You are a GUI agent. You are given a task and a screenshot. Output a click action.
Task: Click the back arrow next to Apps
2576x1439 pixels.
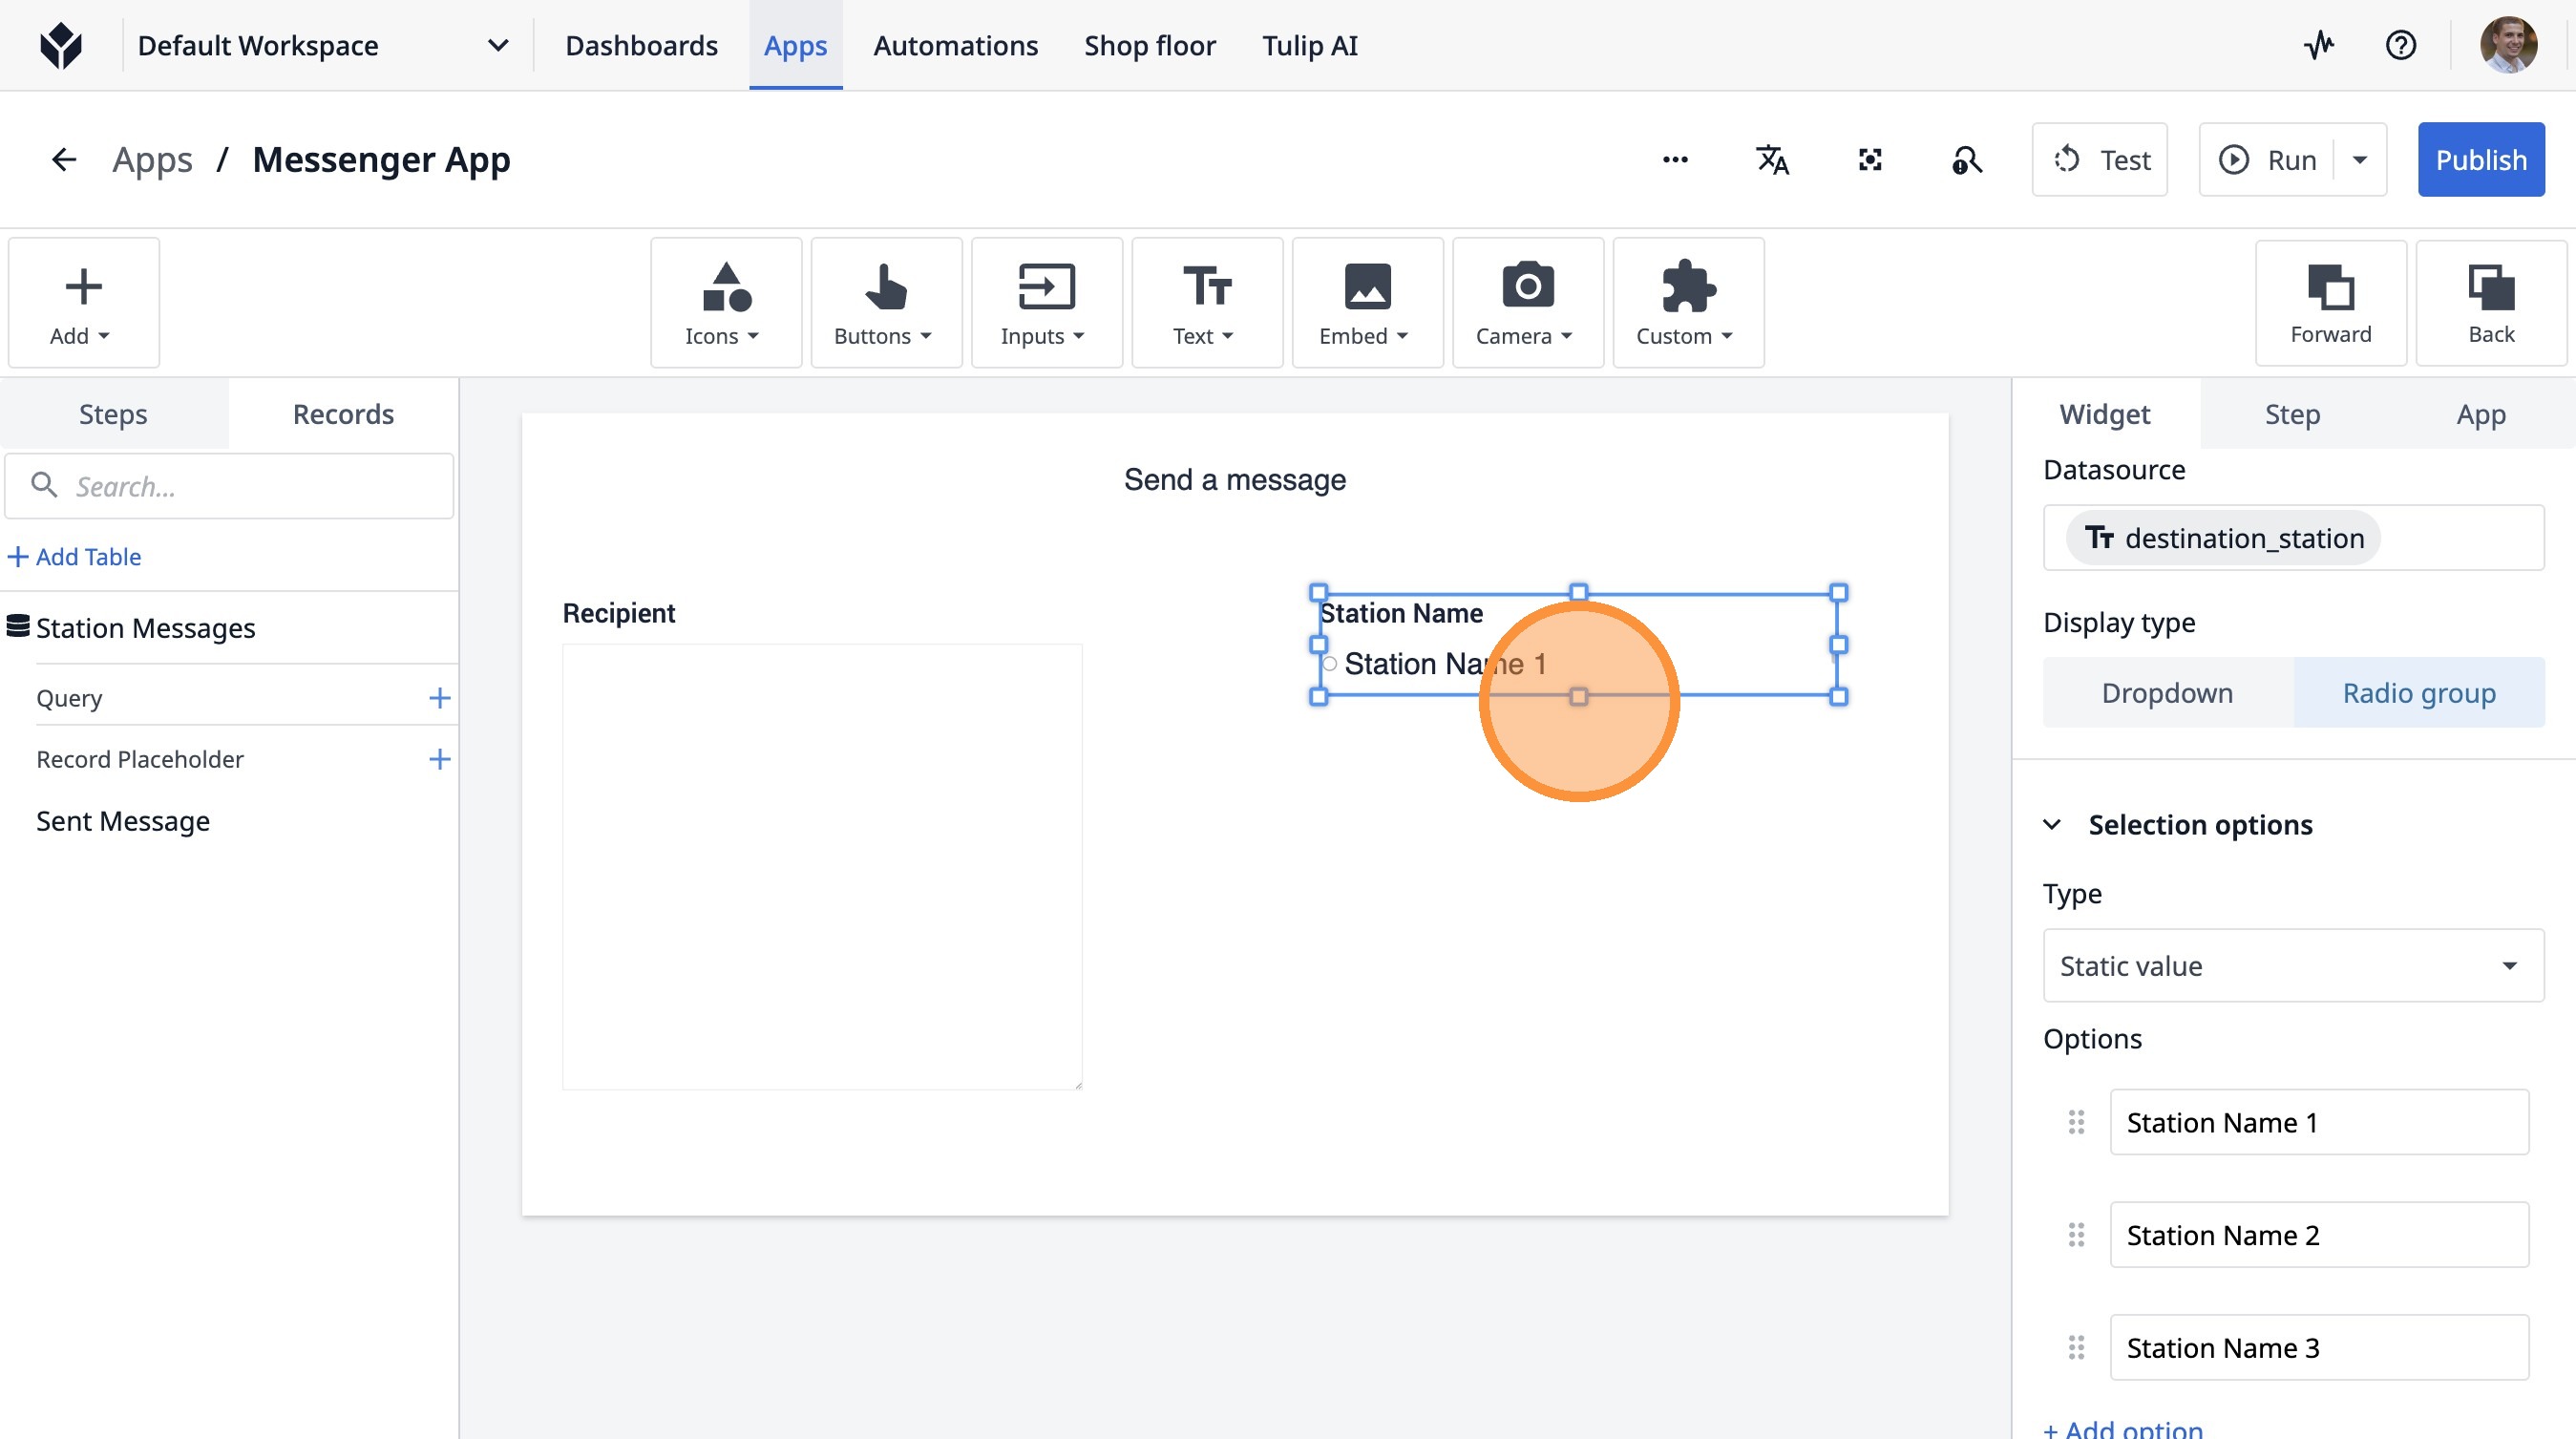coord(64,160)
